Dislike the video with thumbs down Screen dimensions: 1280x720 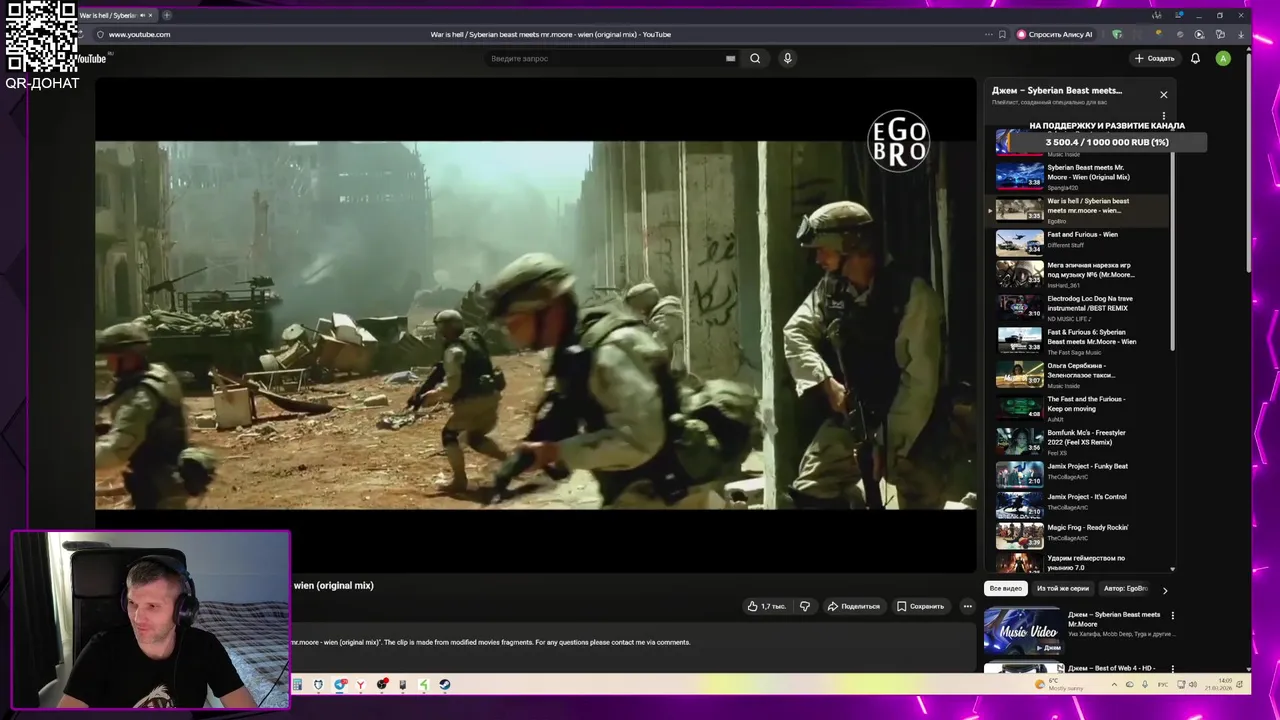(805, 606)
